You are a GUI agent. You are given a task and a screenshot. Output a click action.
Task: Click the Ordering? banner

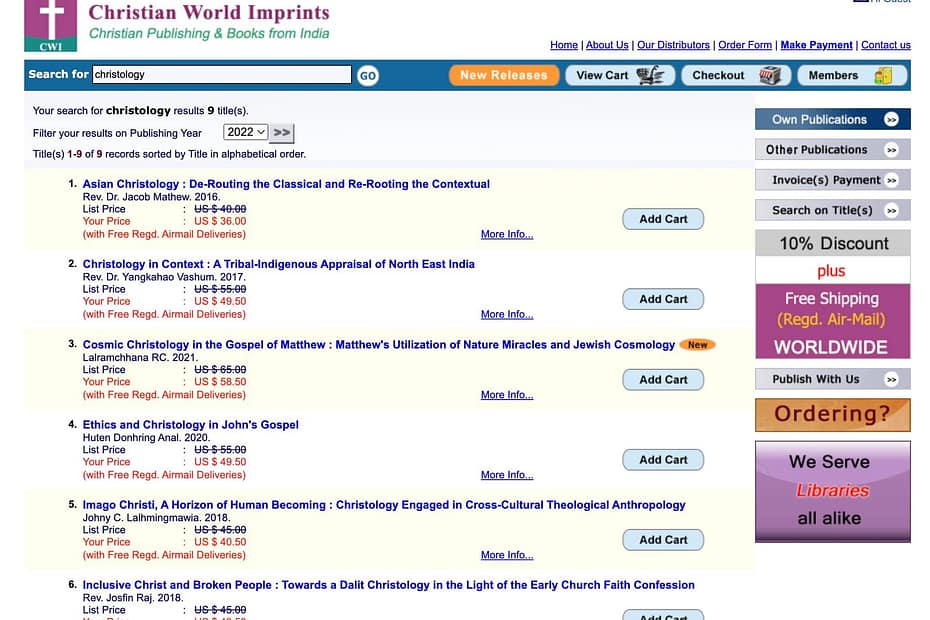point(832,414)
